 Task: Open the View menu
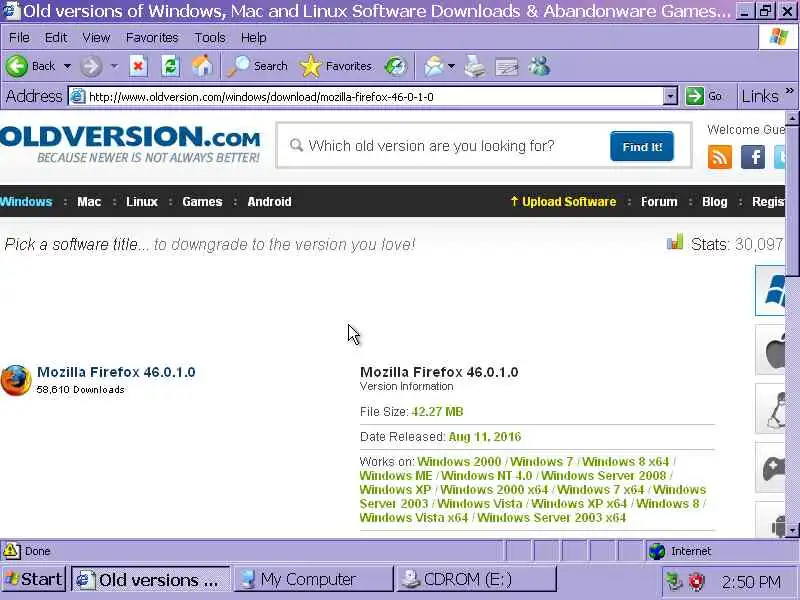[96, 38]
